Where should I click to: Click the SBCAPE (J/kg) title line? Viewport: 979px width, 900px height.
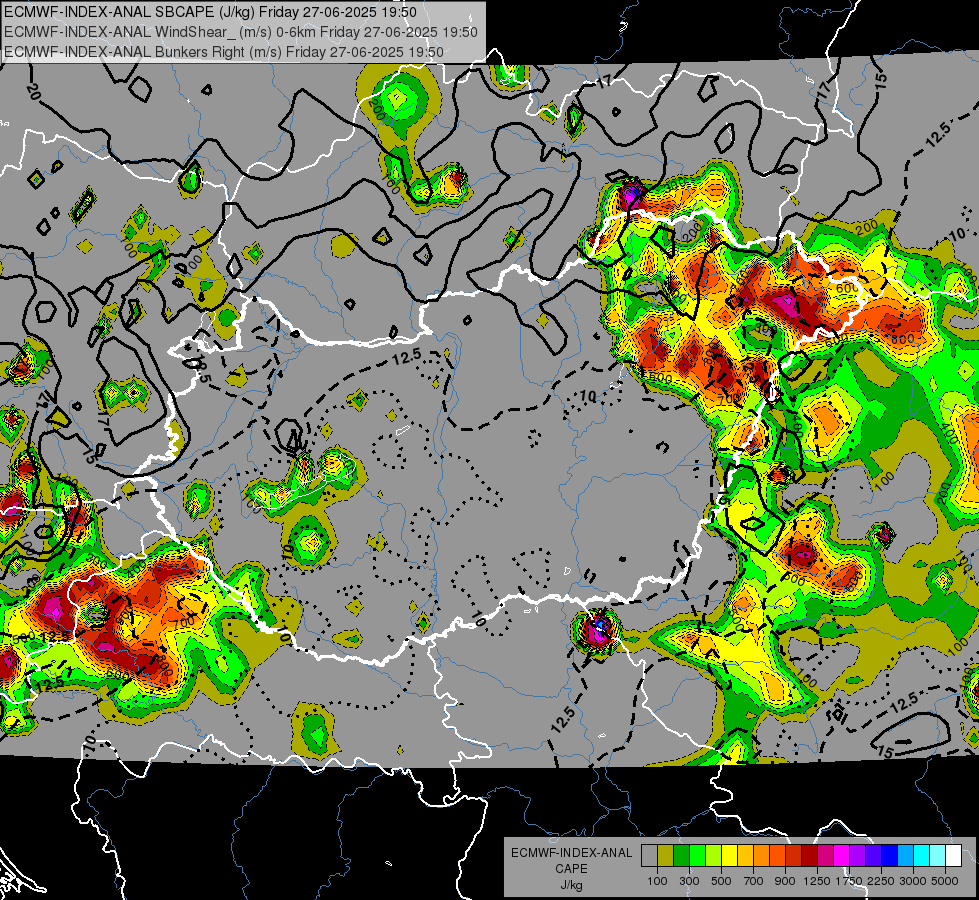pyautogui.click(x=210, y=12)
